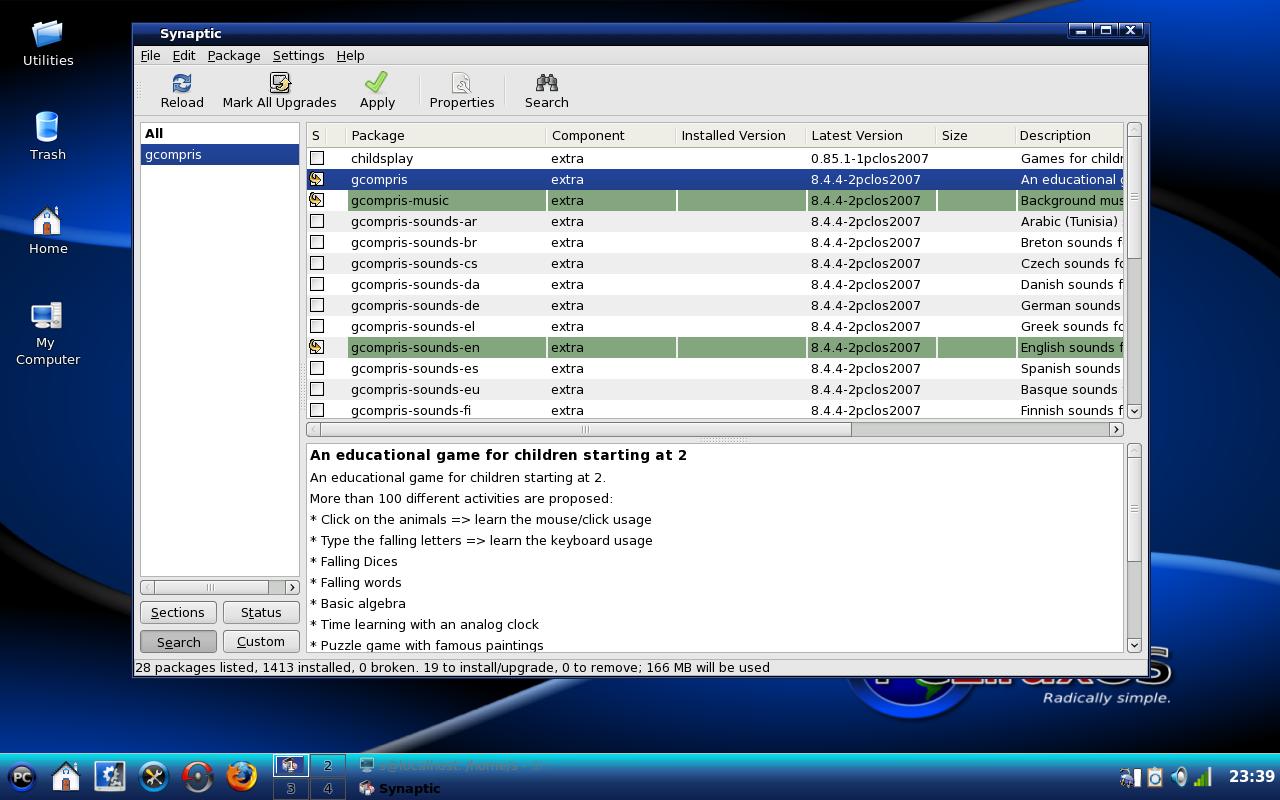Switch to virtual desktop 4
The width and height of the screenshot is (1280, 800).
tap(327, 788)
